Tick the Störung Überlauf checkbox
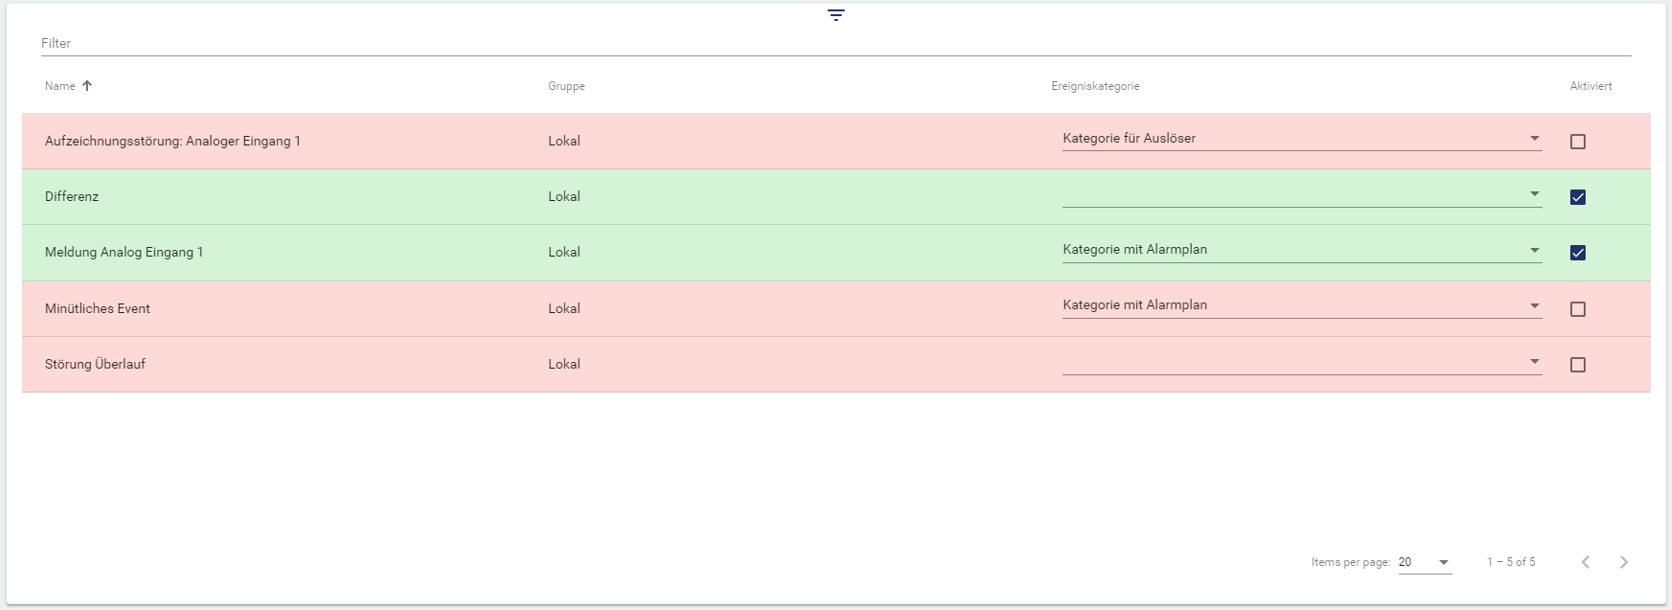1672x610 pixels. coord(1577,365)
